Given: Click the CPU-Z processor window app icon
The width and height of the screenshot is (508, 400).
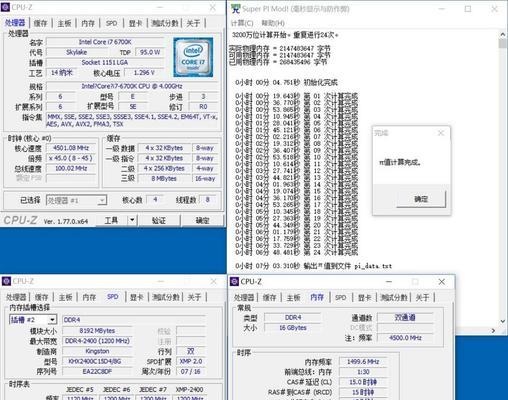Looking at the screenshot, I should 6,7.
